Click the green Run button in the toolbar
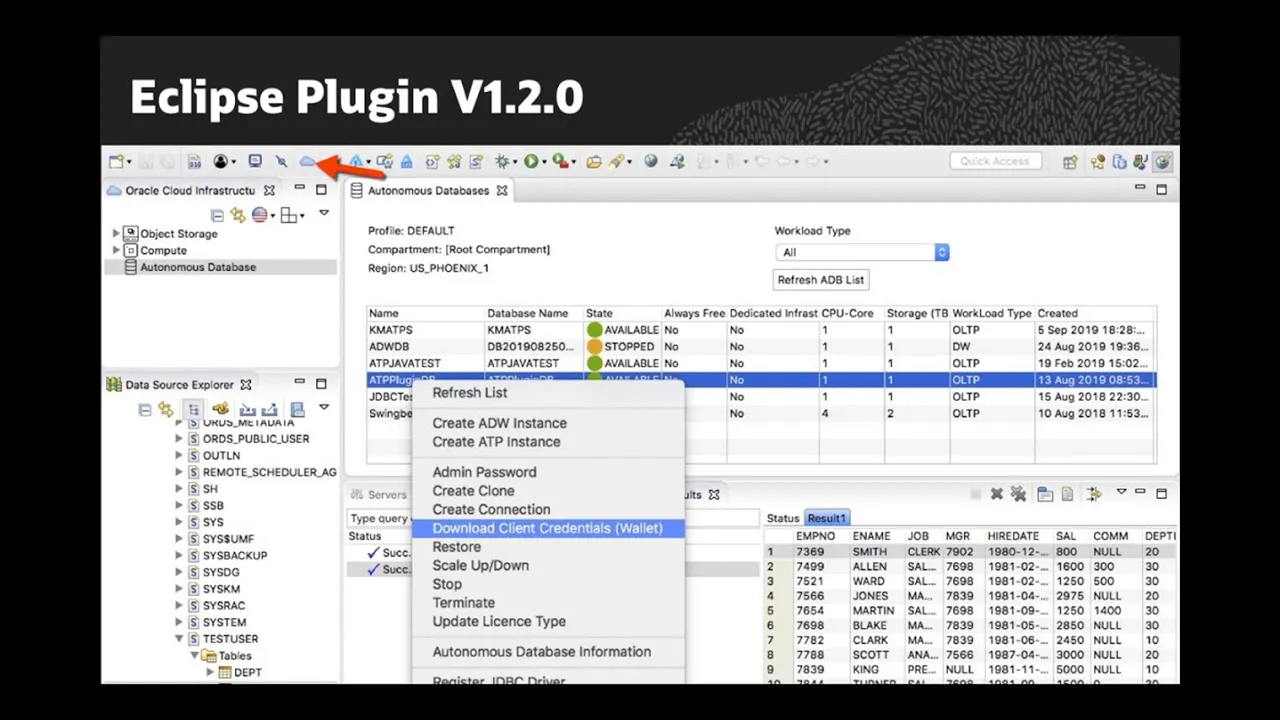 (x=531, y=161)
